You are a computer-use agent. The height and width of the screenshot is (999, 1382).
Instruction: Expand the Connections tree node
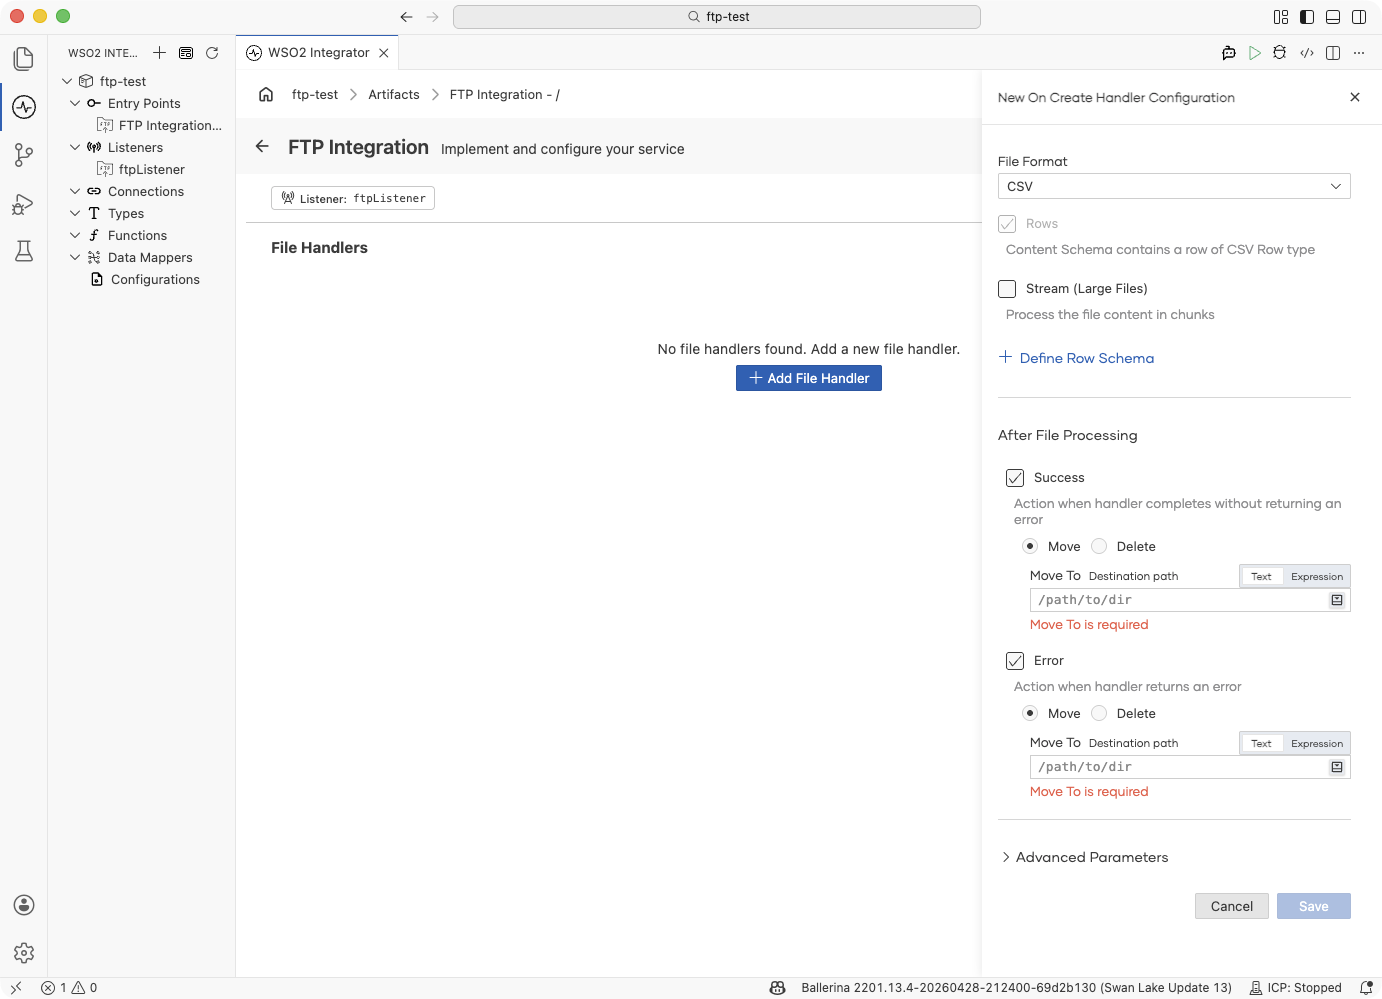75,191
